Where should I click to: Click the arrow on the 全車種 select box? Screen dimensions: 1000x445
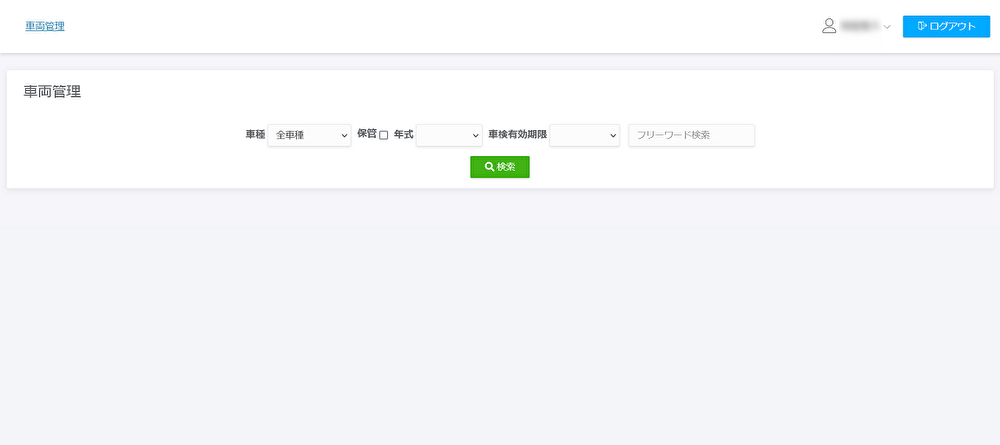(x=344, y=135)
